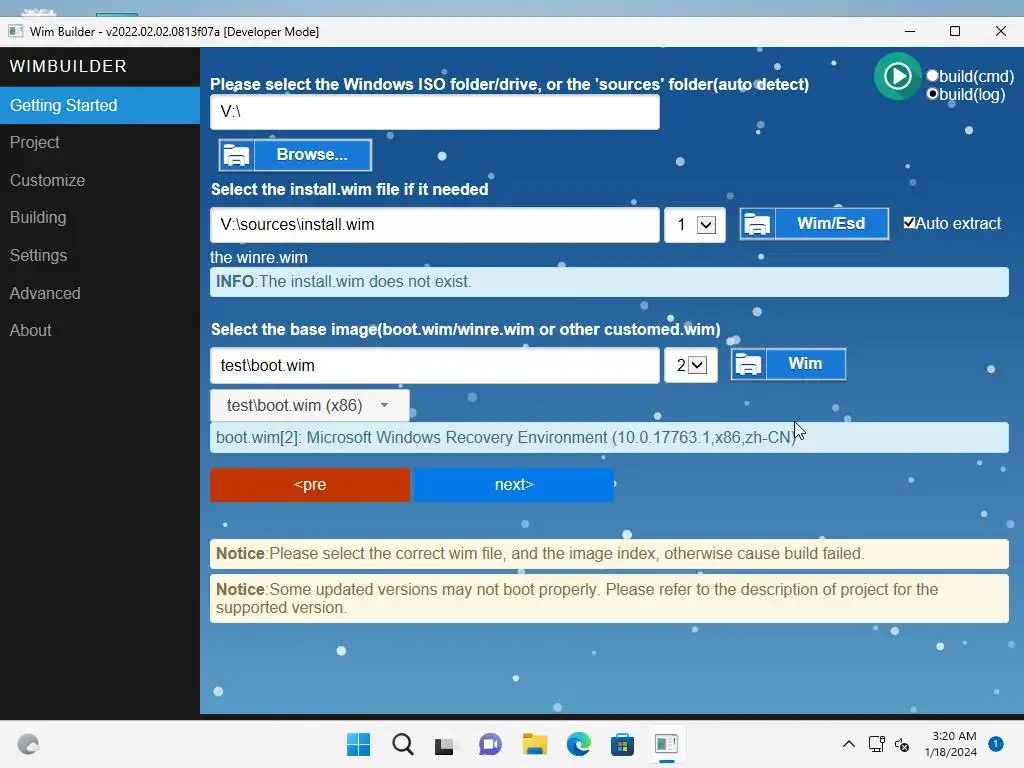Click the folder icon on Browse button
This screenshot has width=1024, height=768.
pos(236,155)
